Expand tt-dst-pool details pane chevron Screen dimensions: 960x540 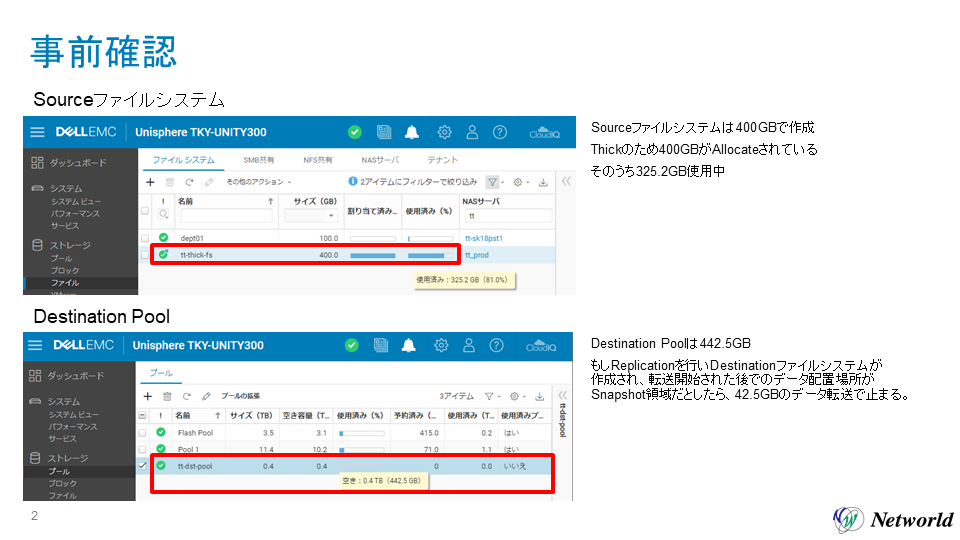coord(563,395)
